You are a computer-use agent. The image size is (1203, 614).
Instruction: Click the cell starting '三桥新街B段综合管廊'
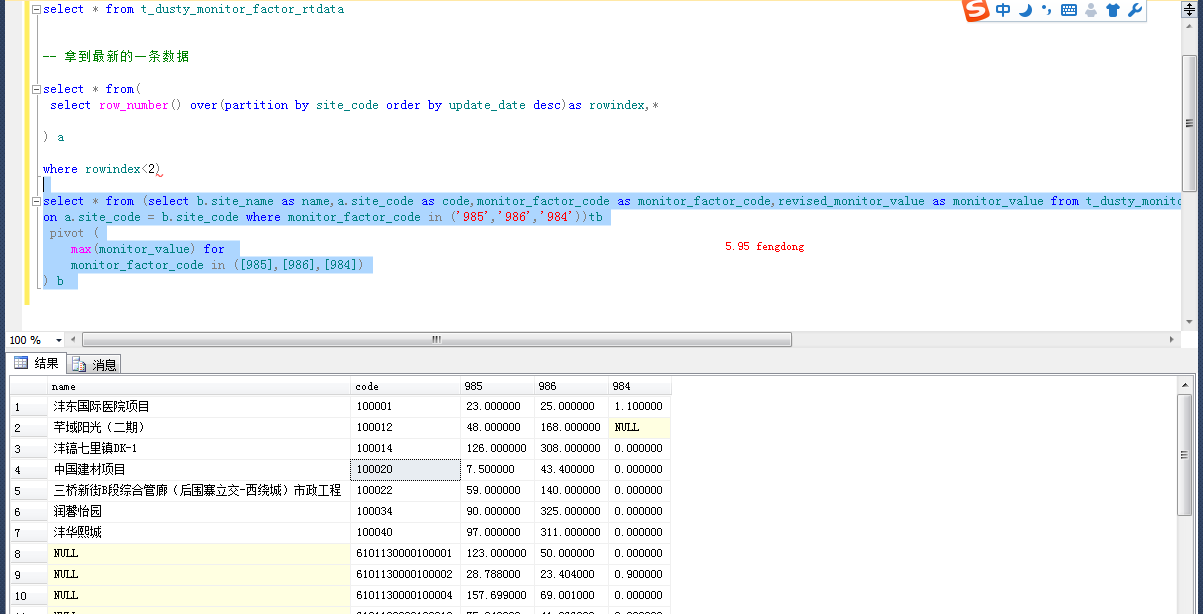200,491
